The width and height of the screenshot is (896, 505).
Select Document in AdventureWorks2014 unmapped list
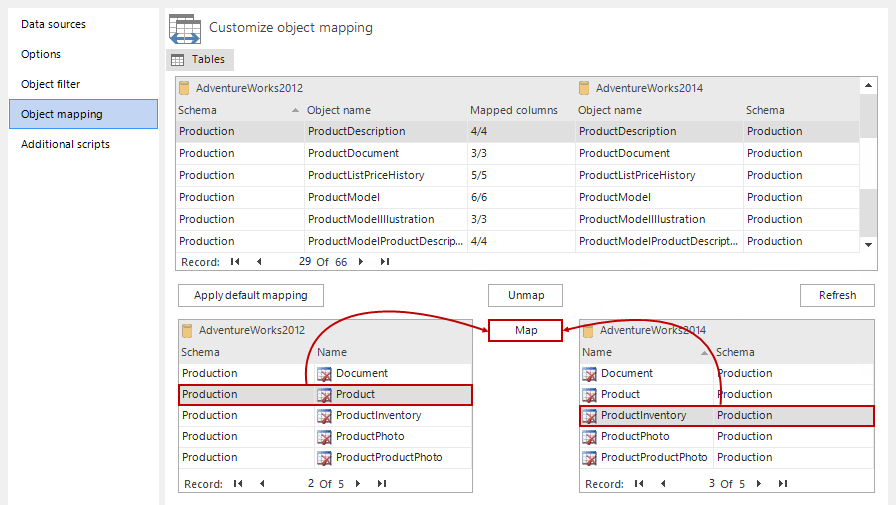tap(727, 374)
